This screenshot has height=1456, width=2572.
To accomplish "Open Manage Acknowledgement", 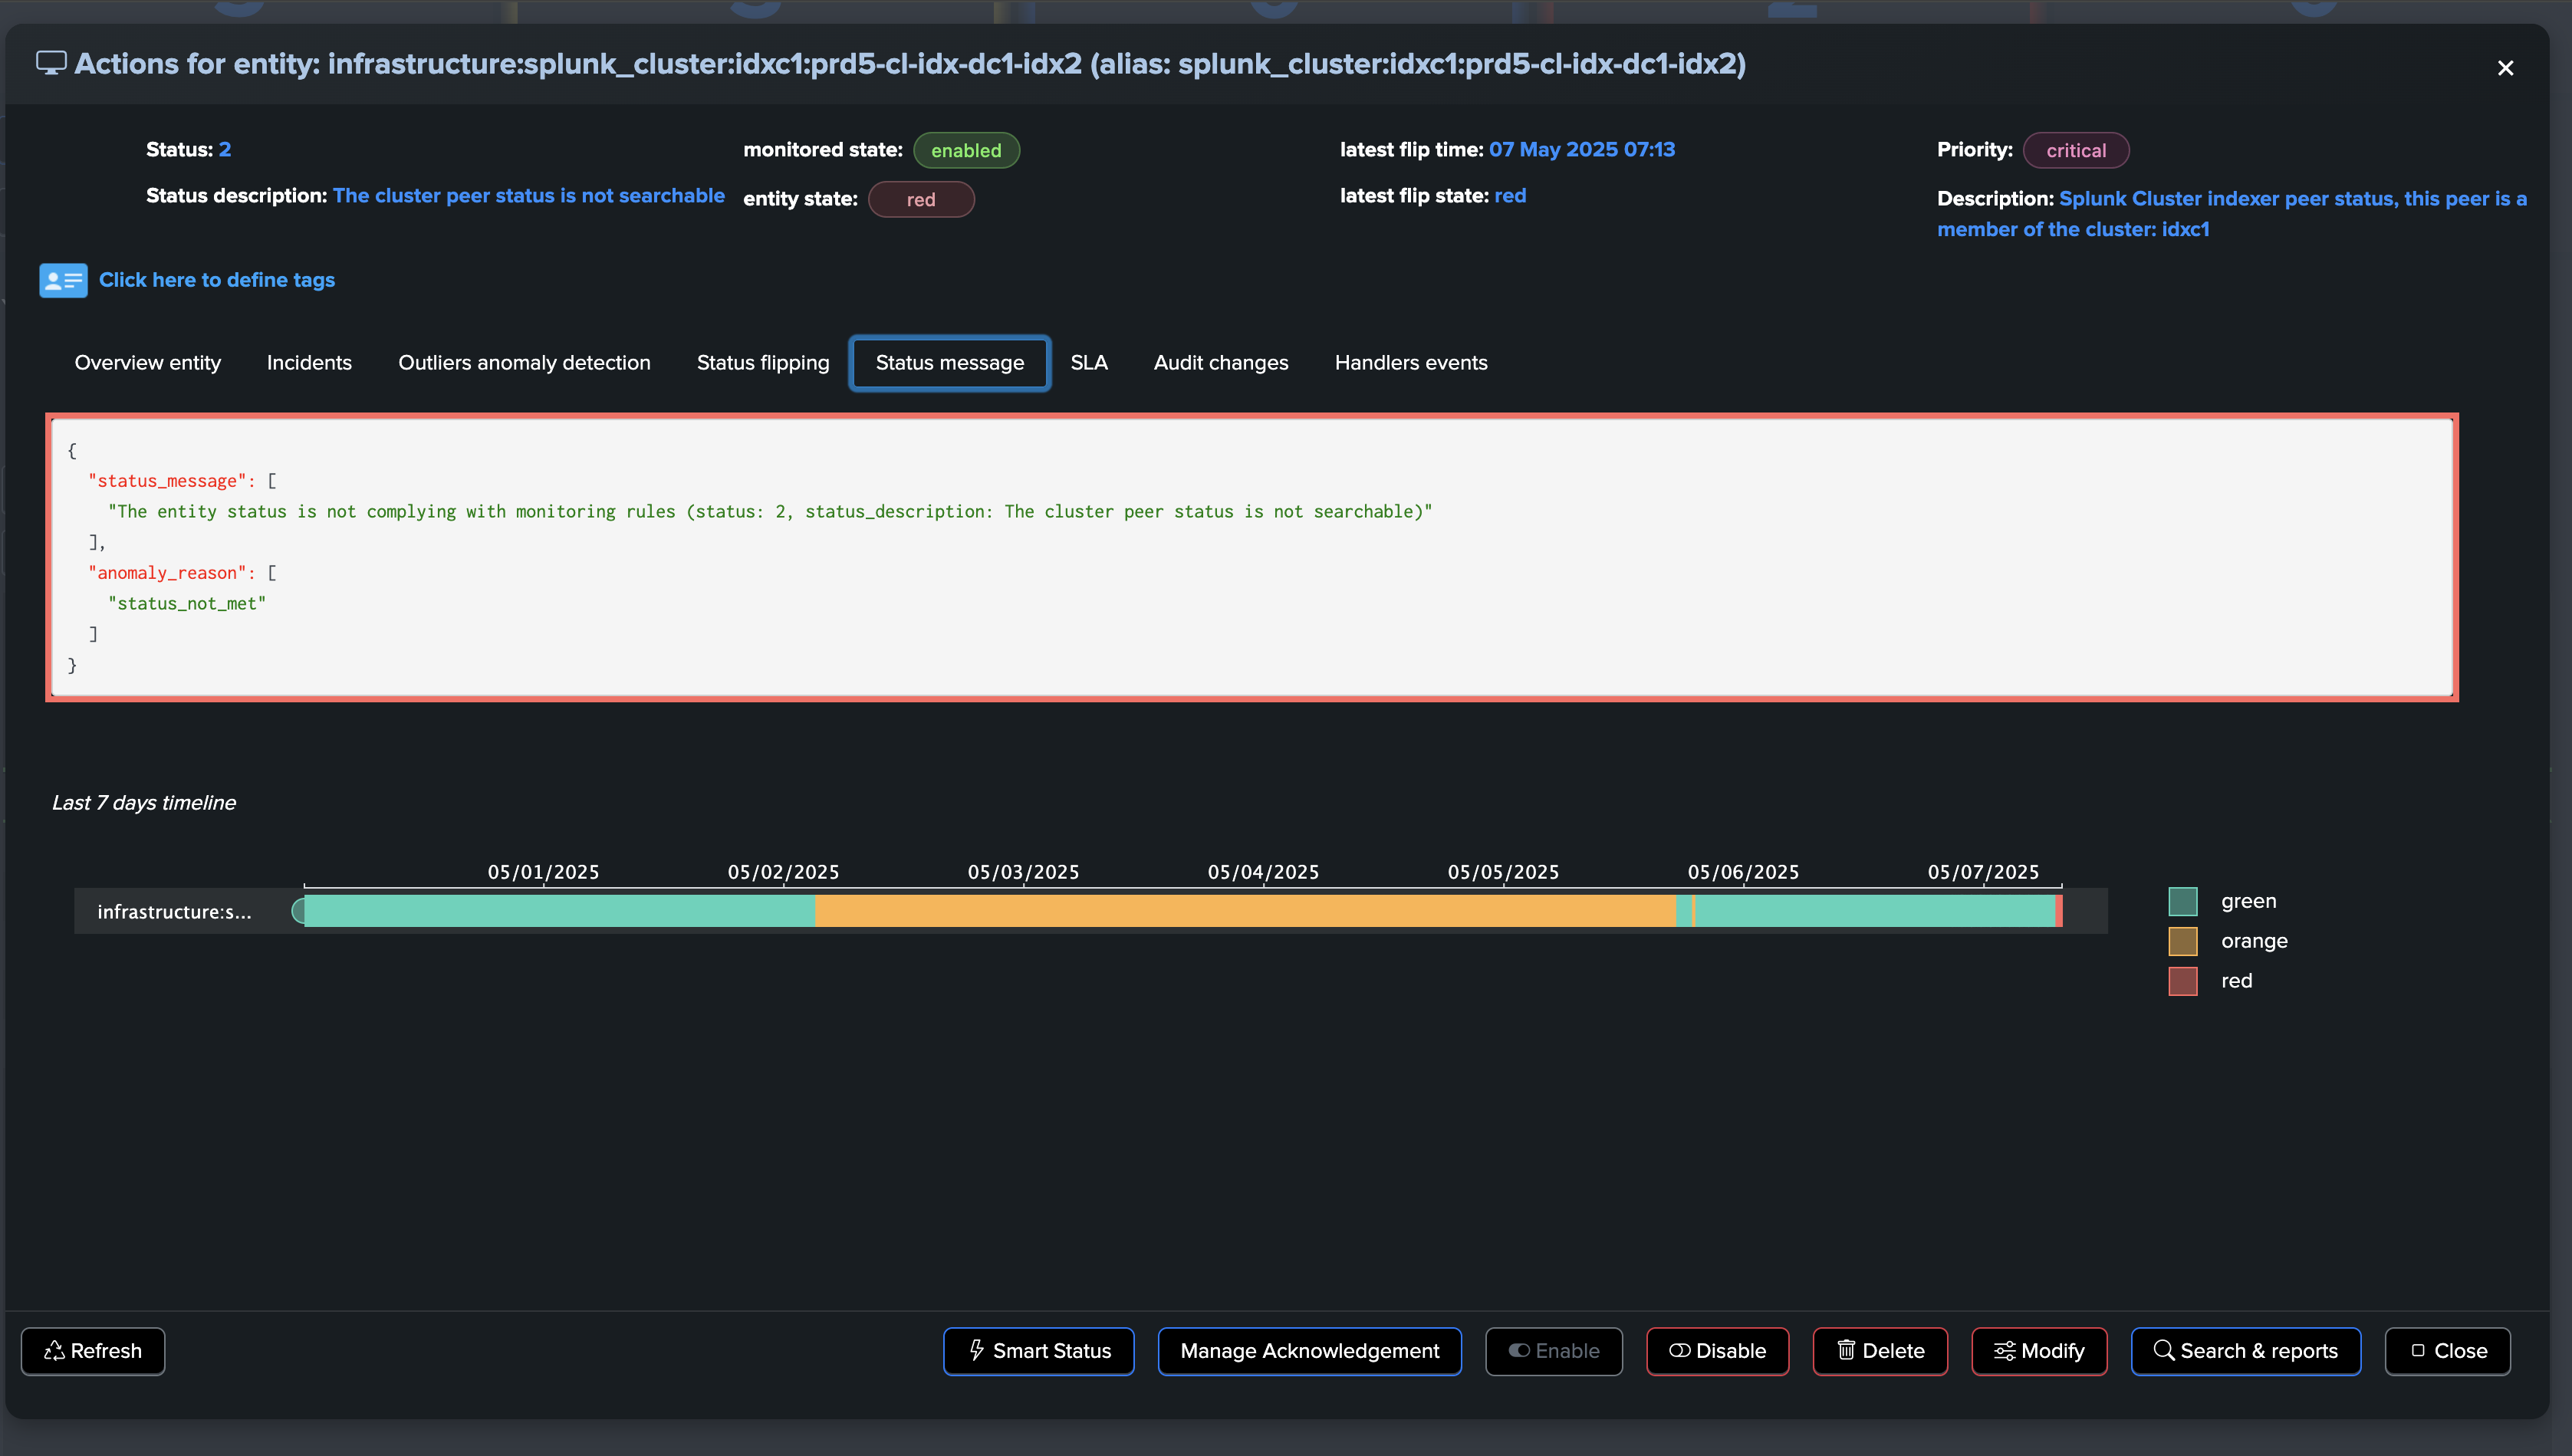I will (x=1310, y=1351).
